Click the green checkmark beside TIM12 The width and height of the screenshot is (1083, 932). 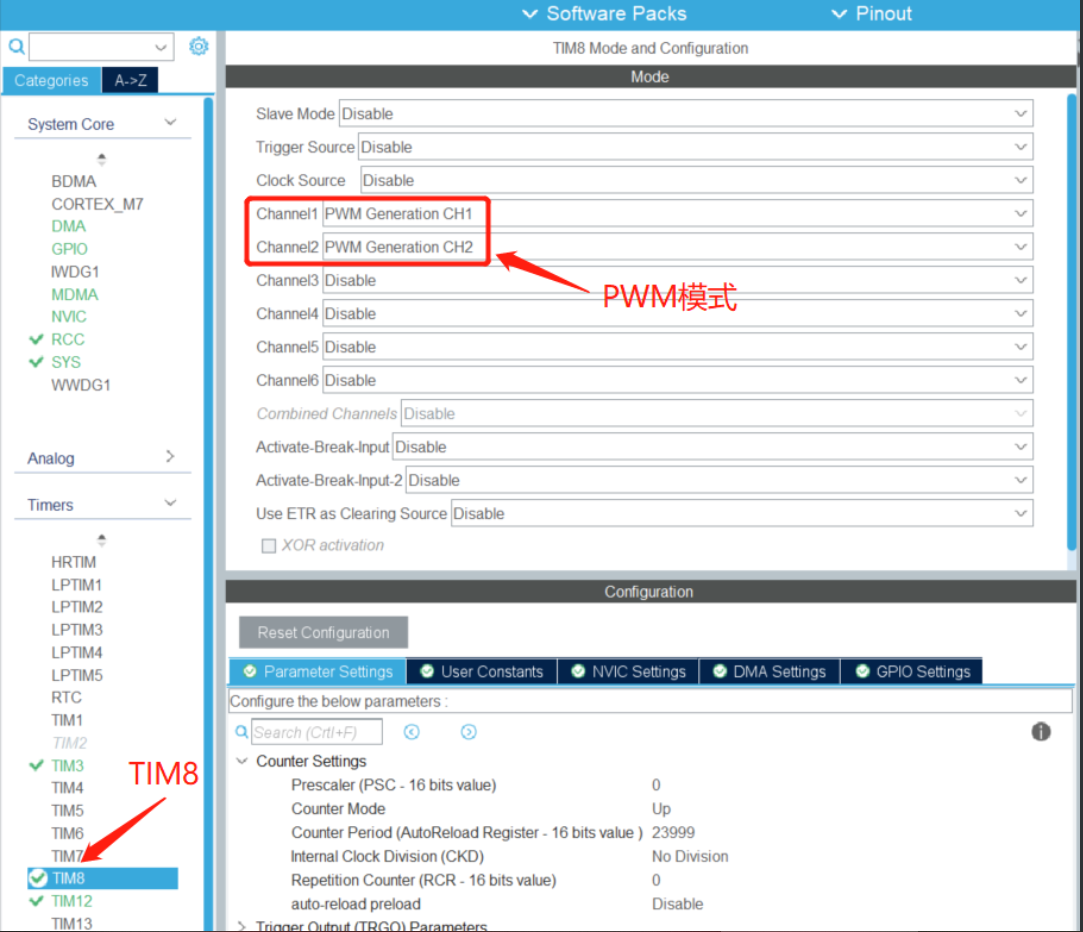pos(37,901)
